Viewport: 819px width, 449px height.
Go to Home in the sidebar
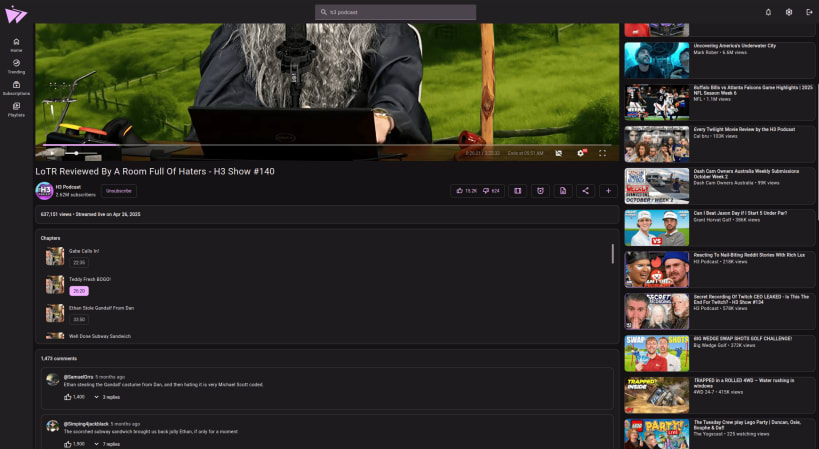point(16,45)
